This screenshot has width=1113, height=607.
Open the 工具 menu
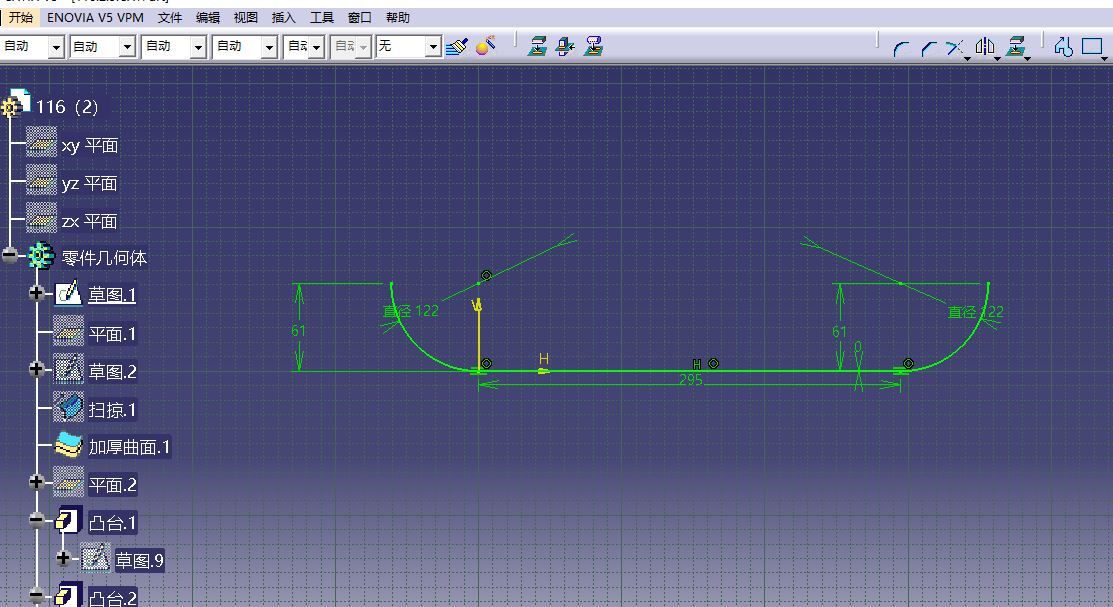pos(322,17)
